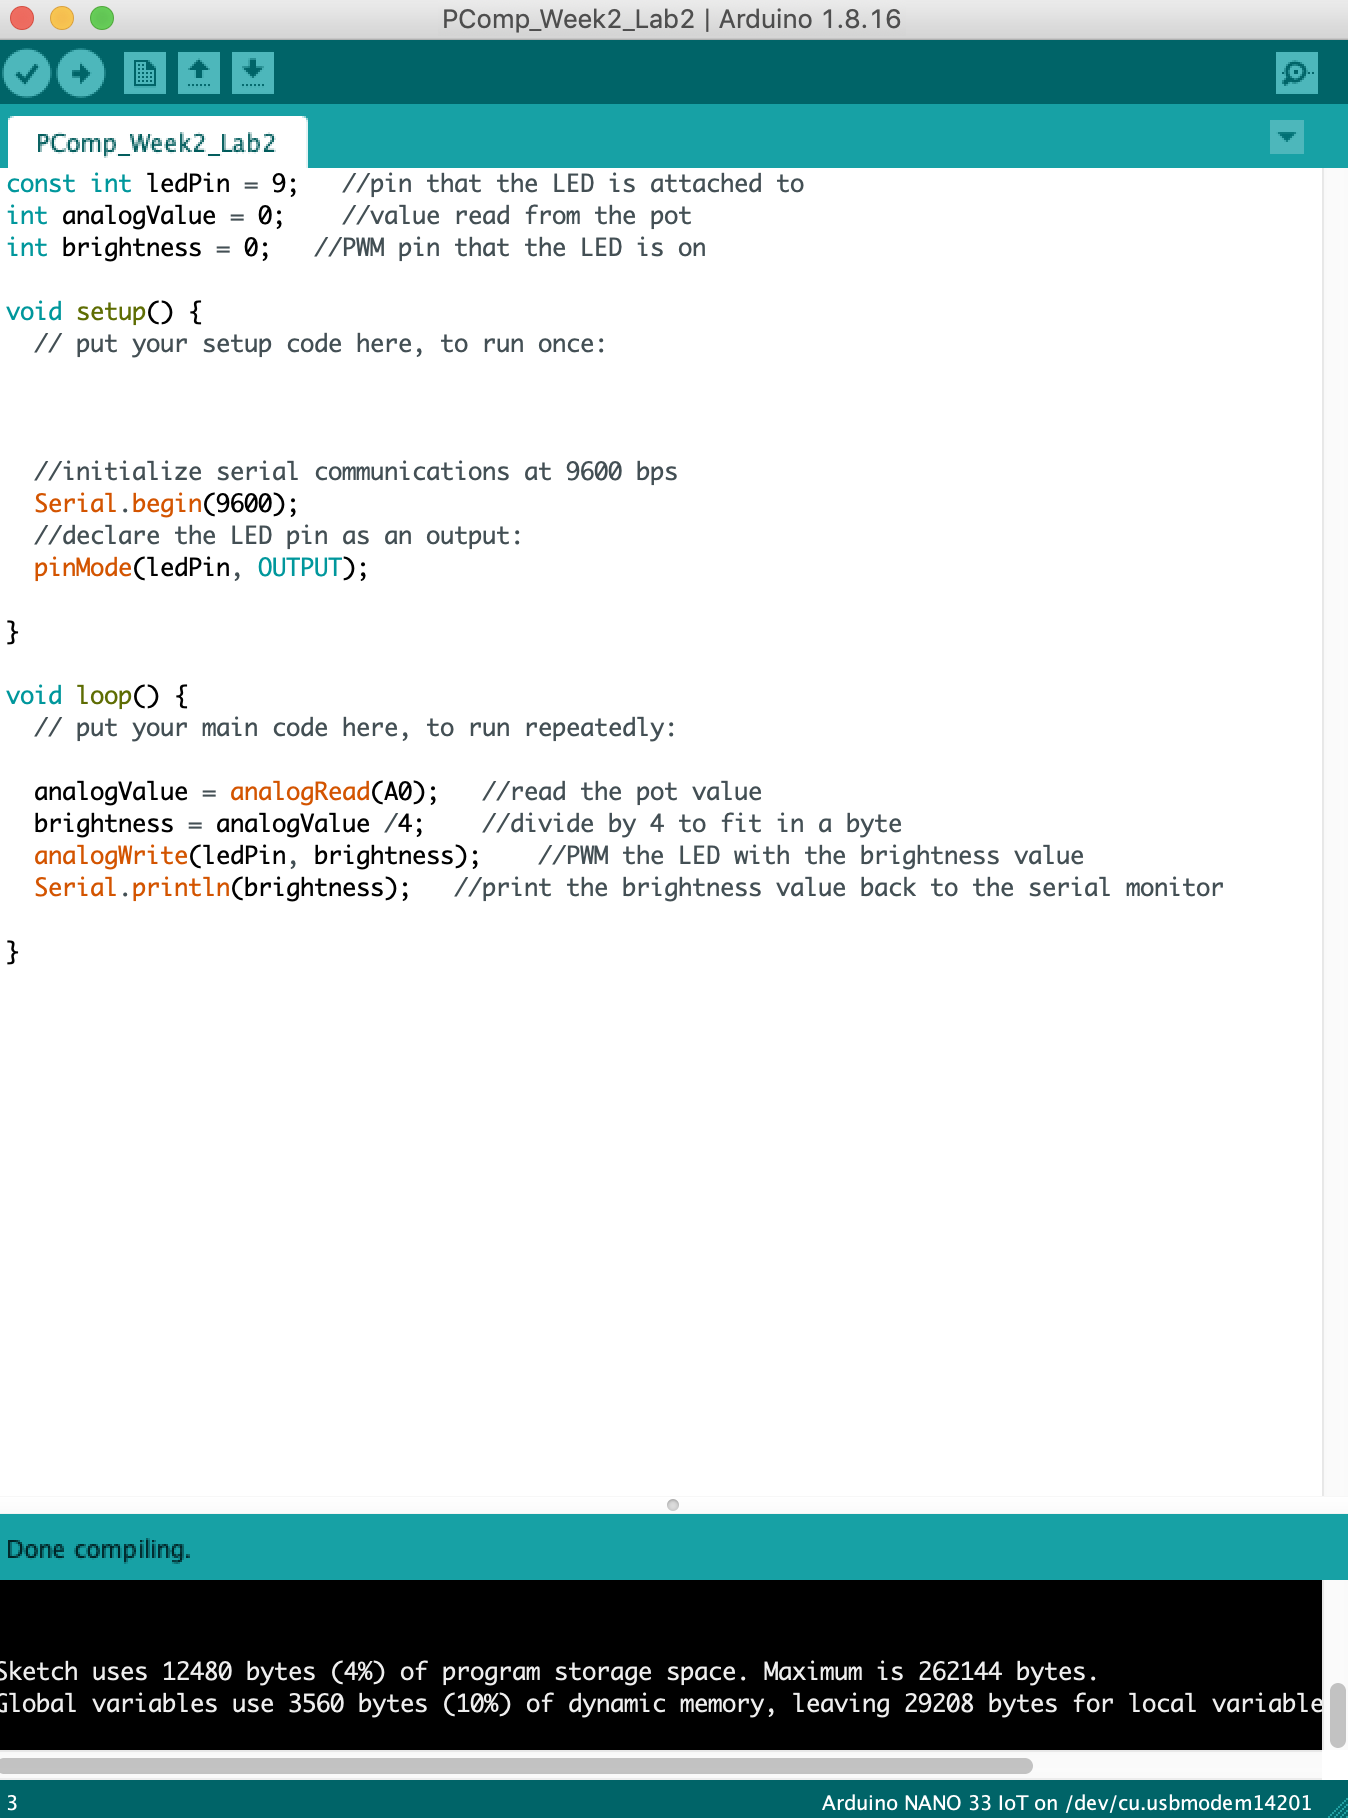Open a sketch using the up-arrow icon
Image resolution: width=1348 pixels, height=1818 pixels.
pos(199,73)
